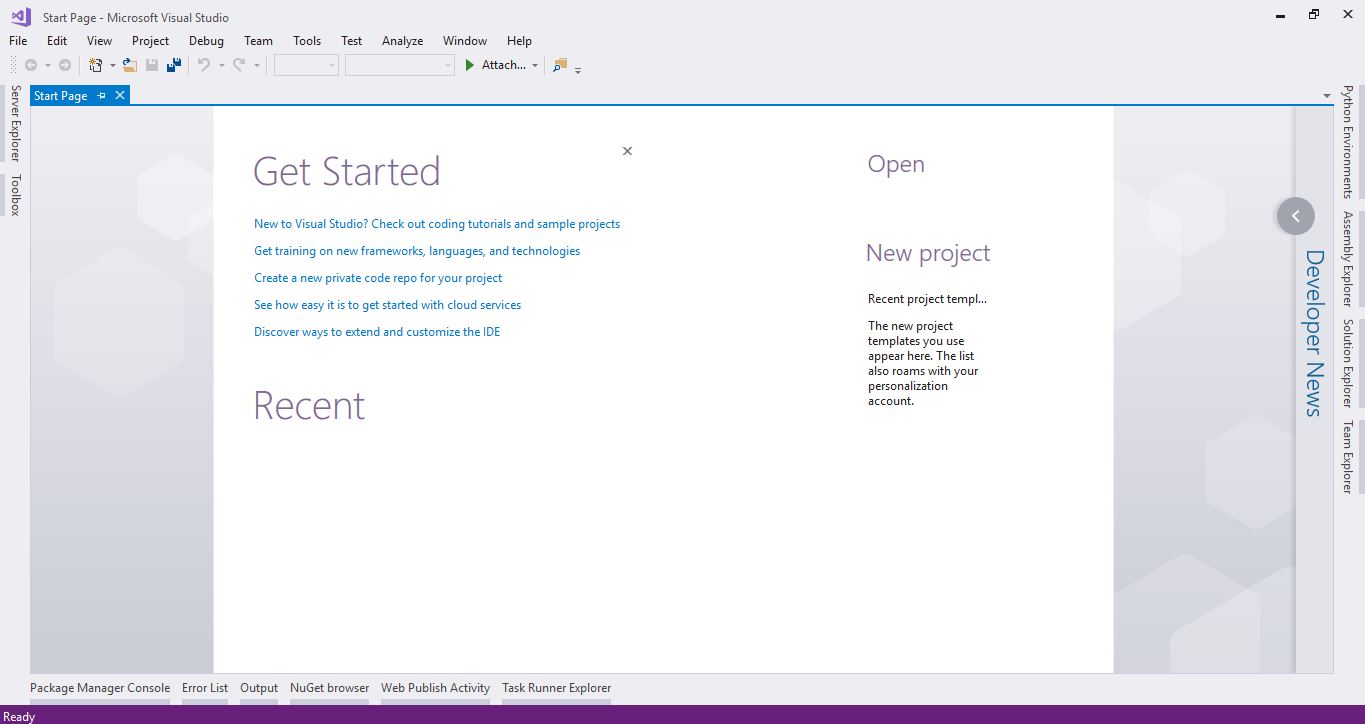Screen dimensions: 1365x724
Task: Open the NuGet browser tab
Action: 330,688
